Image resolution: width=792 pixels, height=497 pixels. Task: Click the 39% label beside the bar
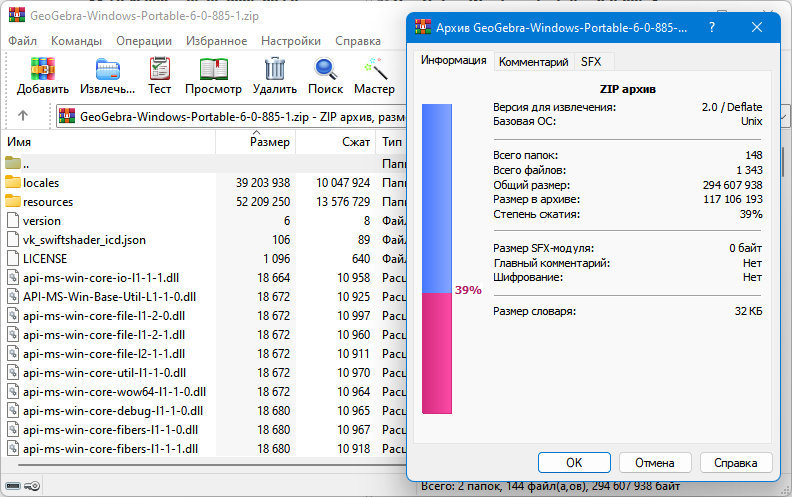[x=468, y=290]
